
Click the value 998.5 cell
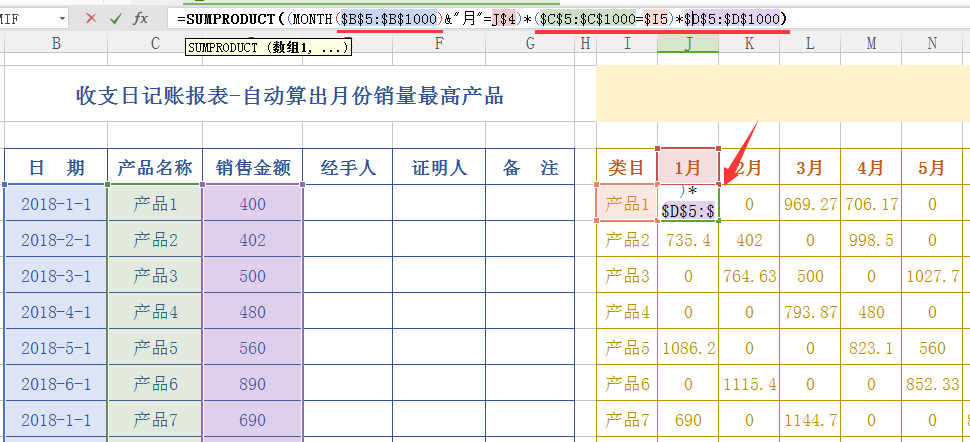871,240
